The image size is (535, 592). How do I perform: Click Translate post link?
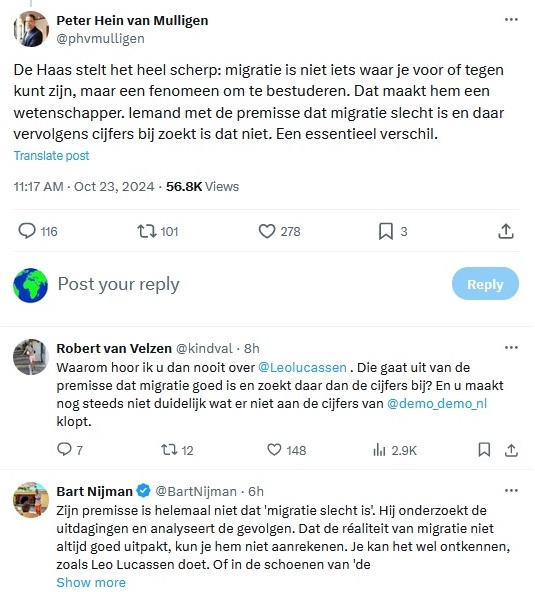click(51, 156)
